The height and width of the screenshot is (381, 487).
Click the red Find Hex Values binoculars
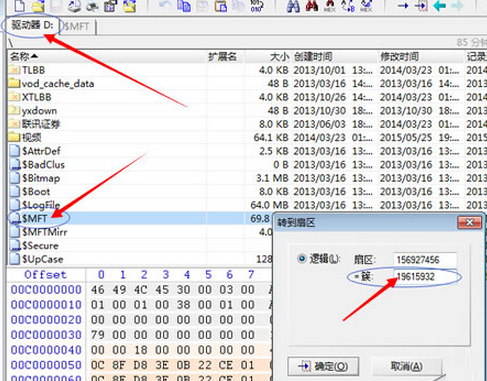click(x=312, y=6)
